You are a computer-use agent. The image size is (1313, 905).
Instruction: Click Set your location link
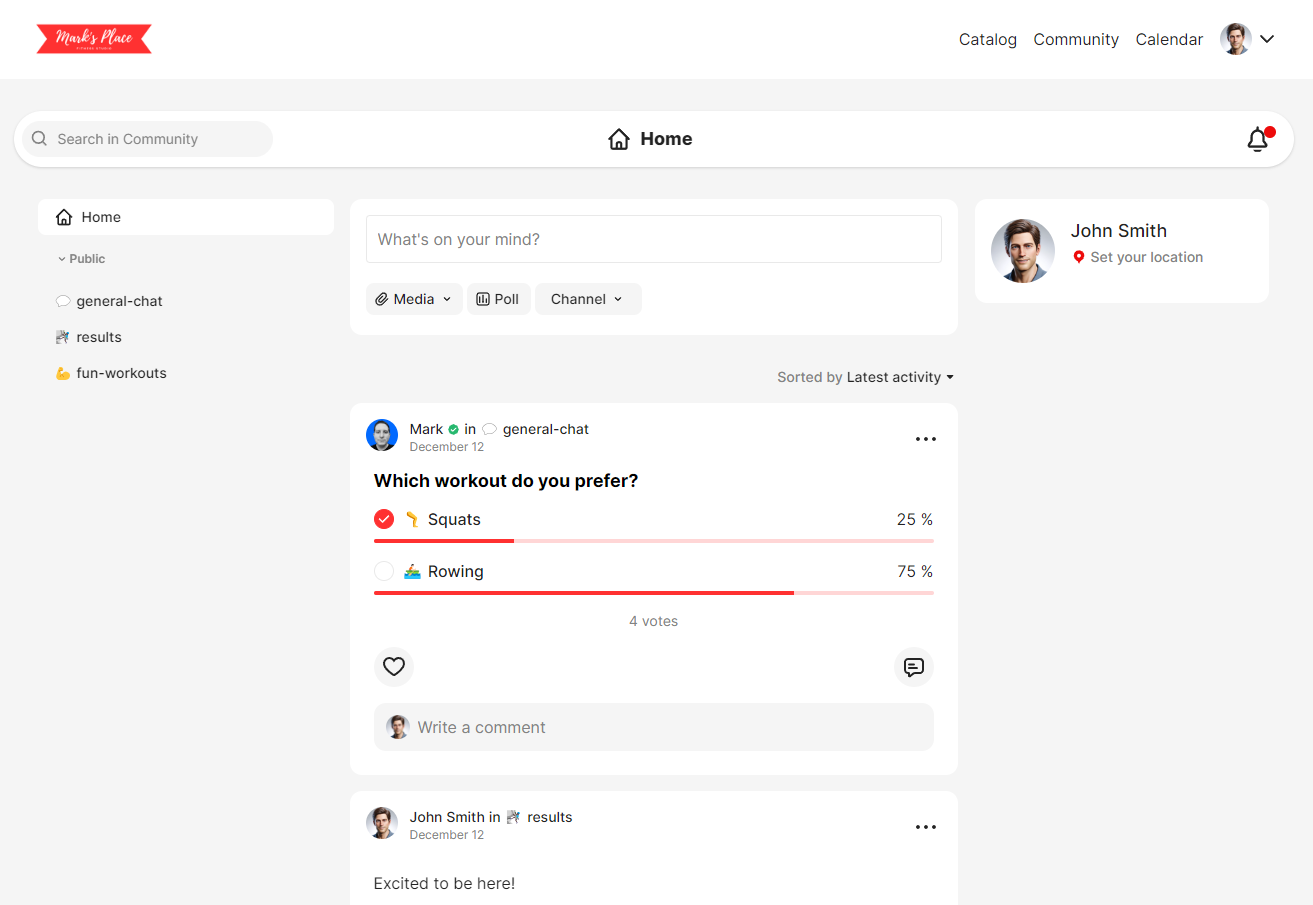click(1146, 257)
